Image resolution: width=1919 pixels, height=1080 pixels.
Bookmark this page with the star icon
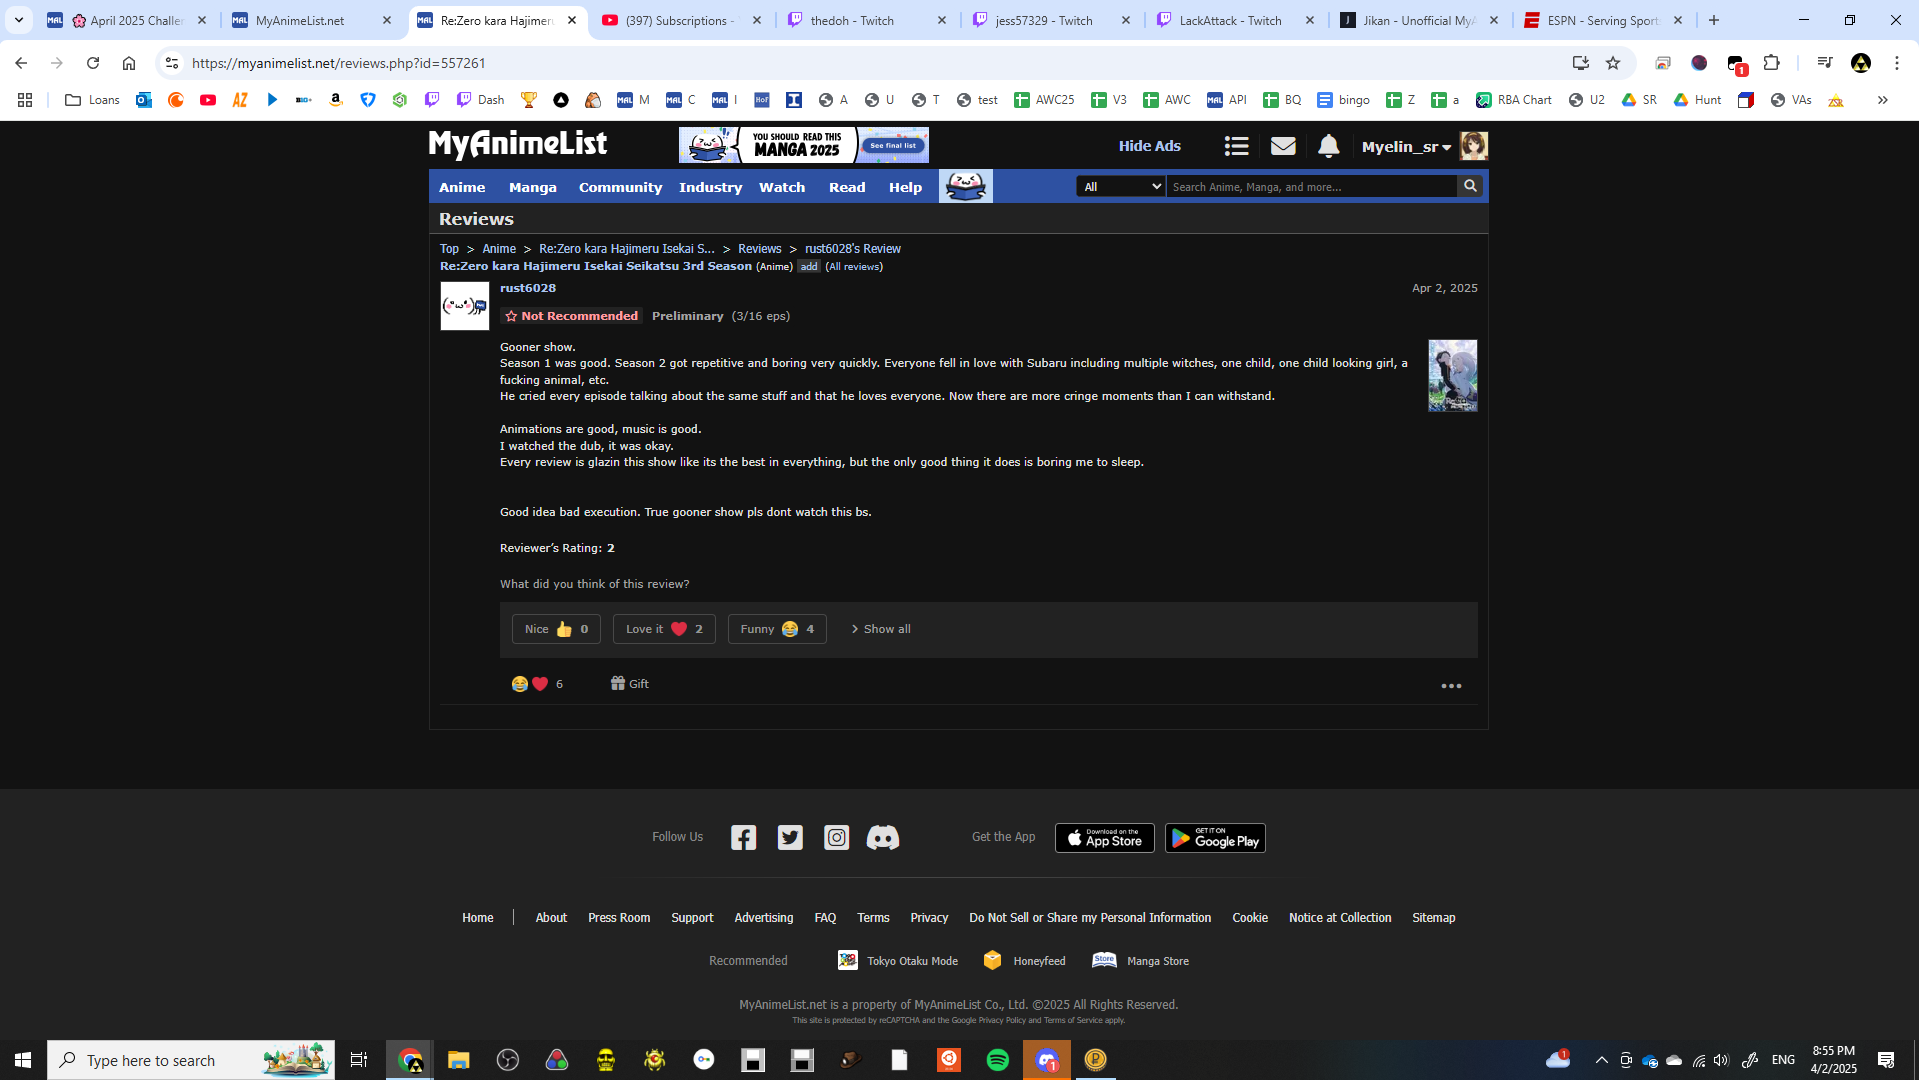(x=1613, y=63)
